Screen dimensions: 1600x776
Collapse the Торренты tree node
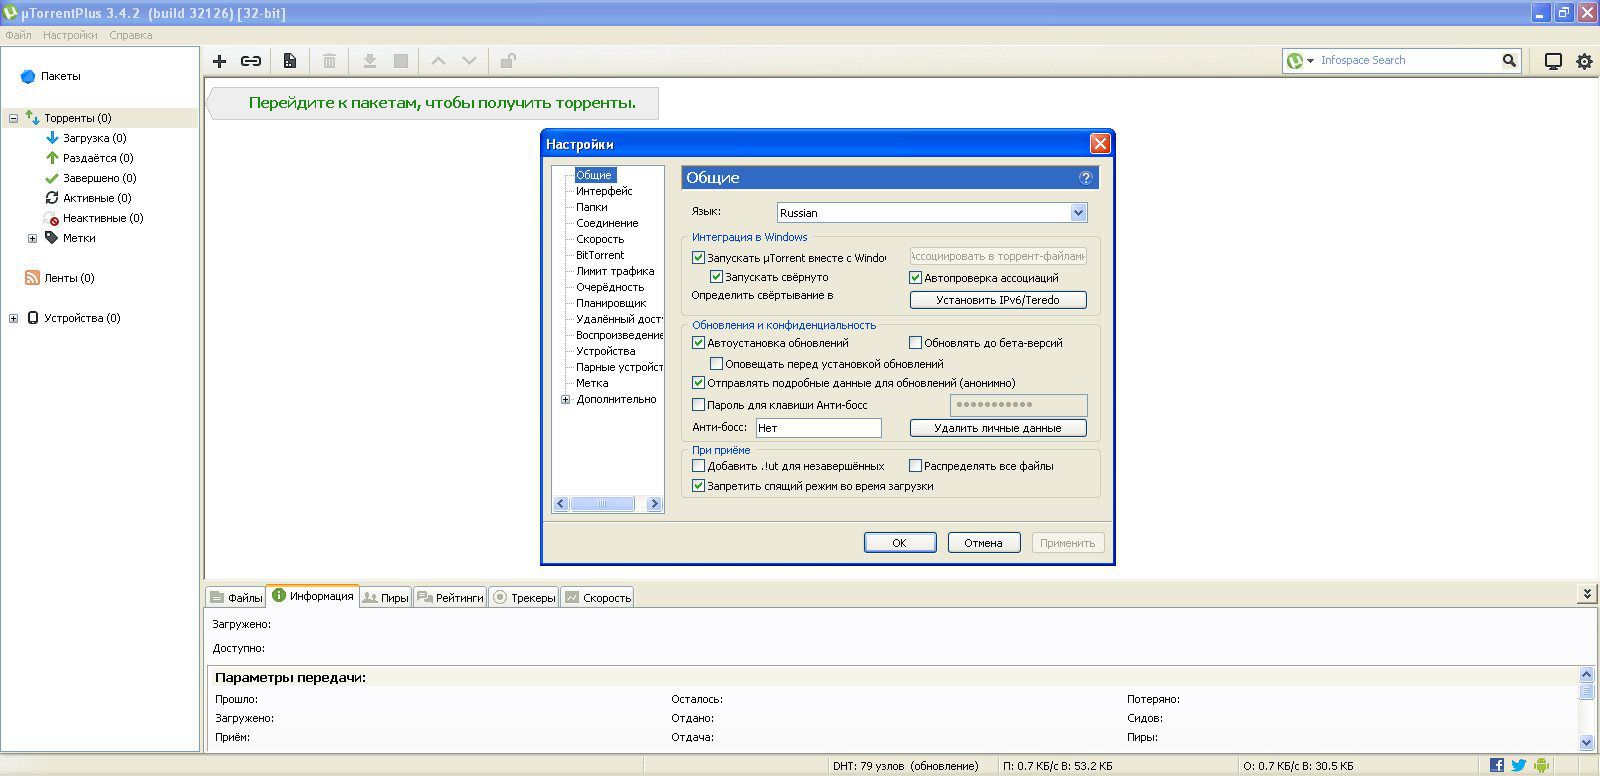[x=13, y=118]
